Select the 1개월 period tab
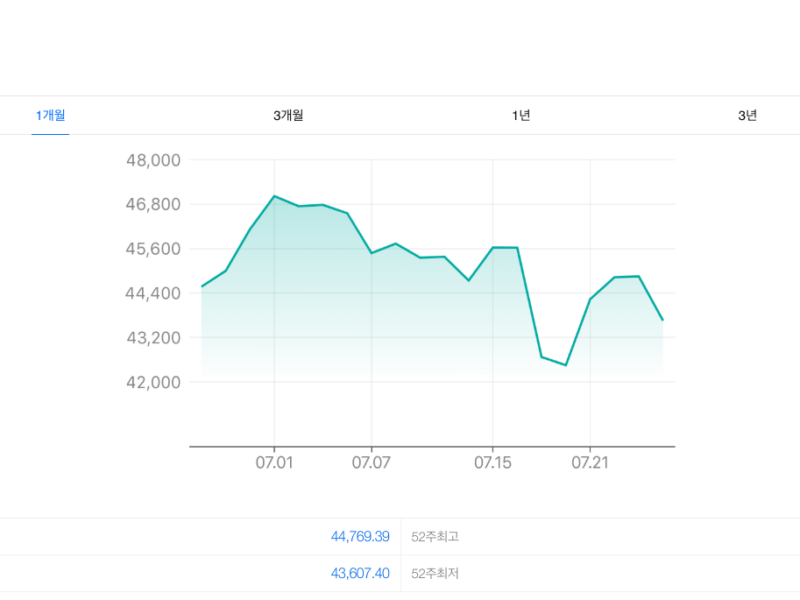800x600 pixels. (x=51, y=115)
